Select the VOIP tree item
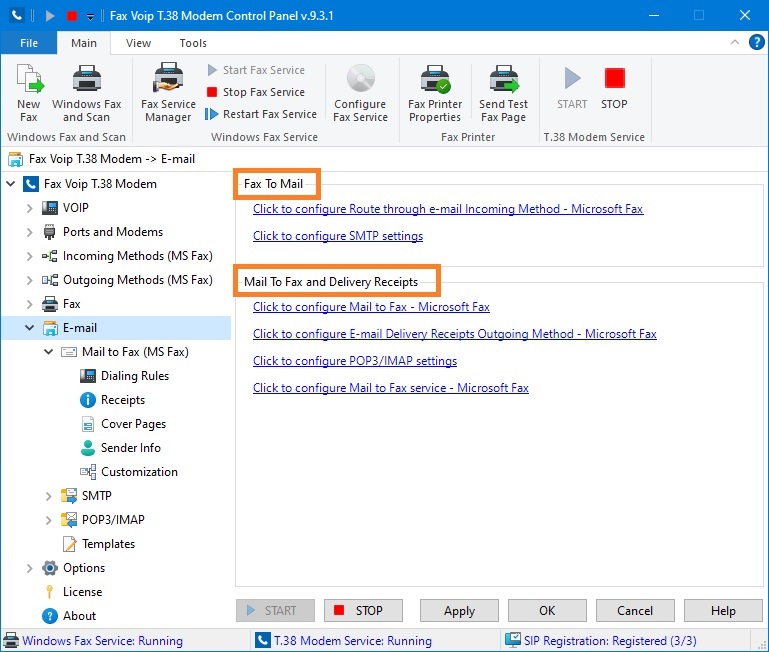The height and width of the screenshot is (652, 769). tap(76, 208)
